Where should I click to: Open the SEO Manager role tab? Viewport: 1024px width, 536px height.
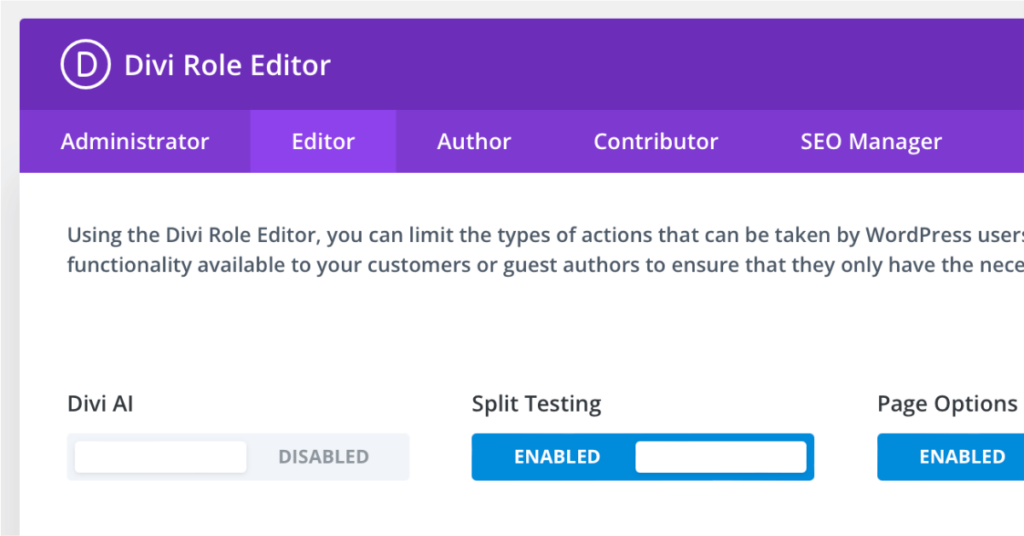[x=871, y=141]
